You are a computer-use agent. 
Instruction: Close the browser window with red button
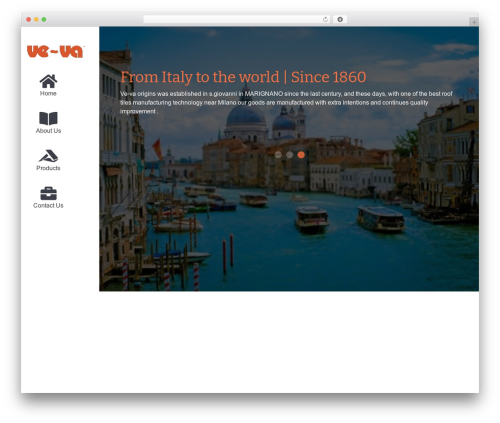point(29,19)
